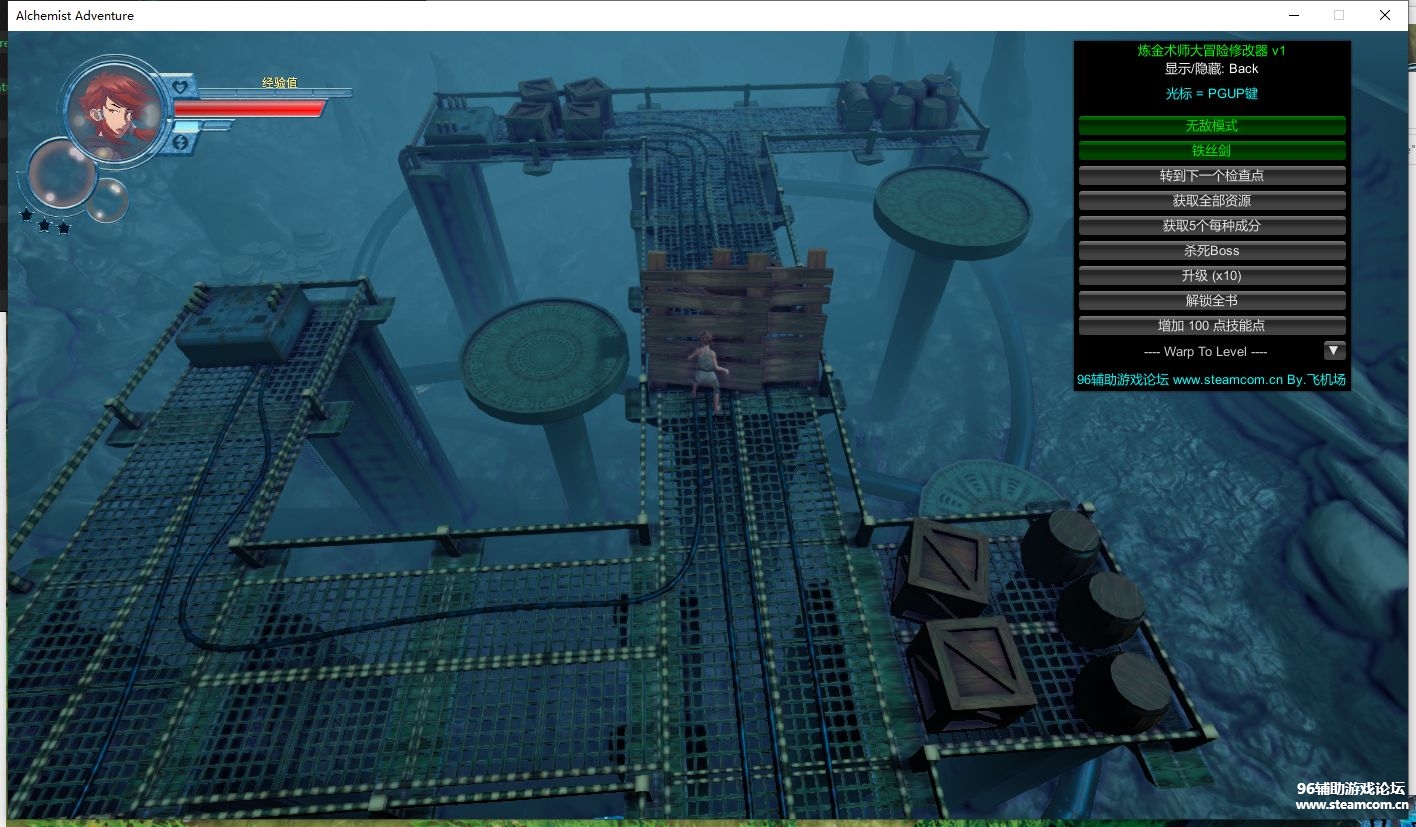Image resolution: width=1416 pixels, height=827 pixels.
Task: Click the 解锁全书 unlock button
Action: pos(1211,301)
